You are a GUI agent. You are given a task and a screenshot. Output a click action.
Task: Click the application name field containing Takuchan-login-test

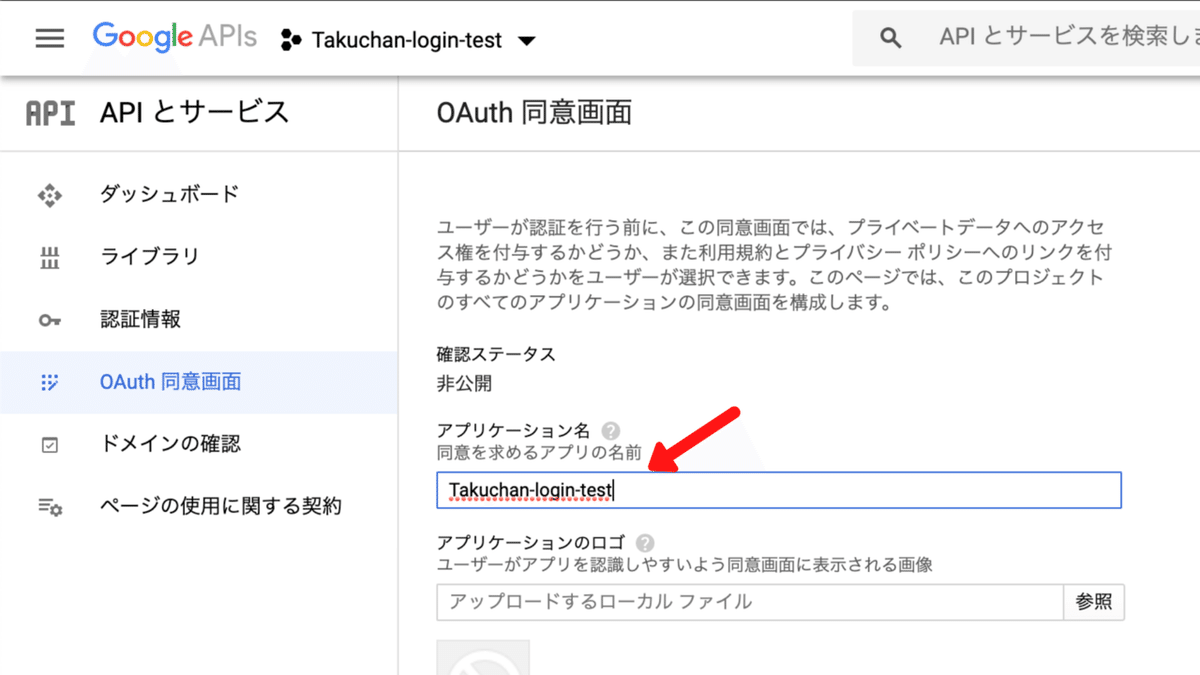[779, 490]
